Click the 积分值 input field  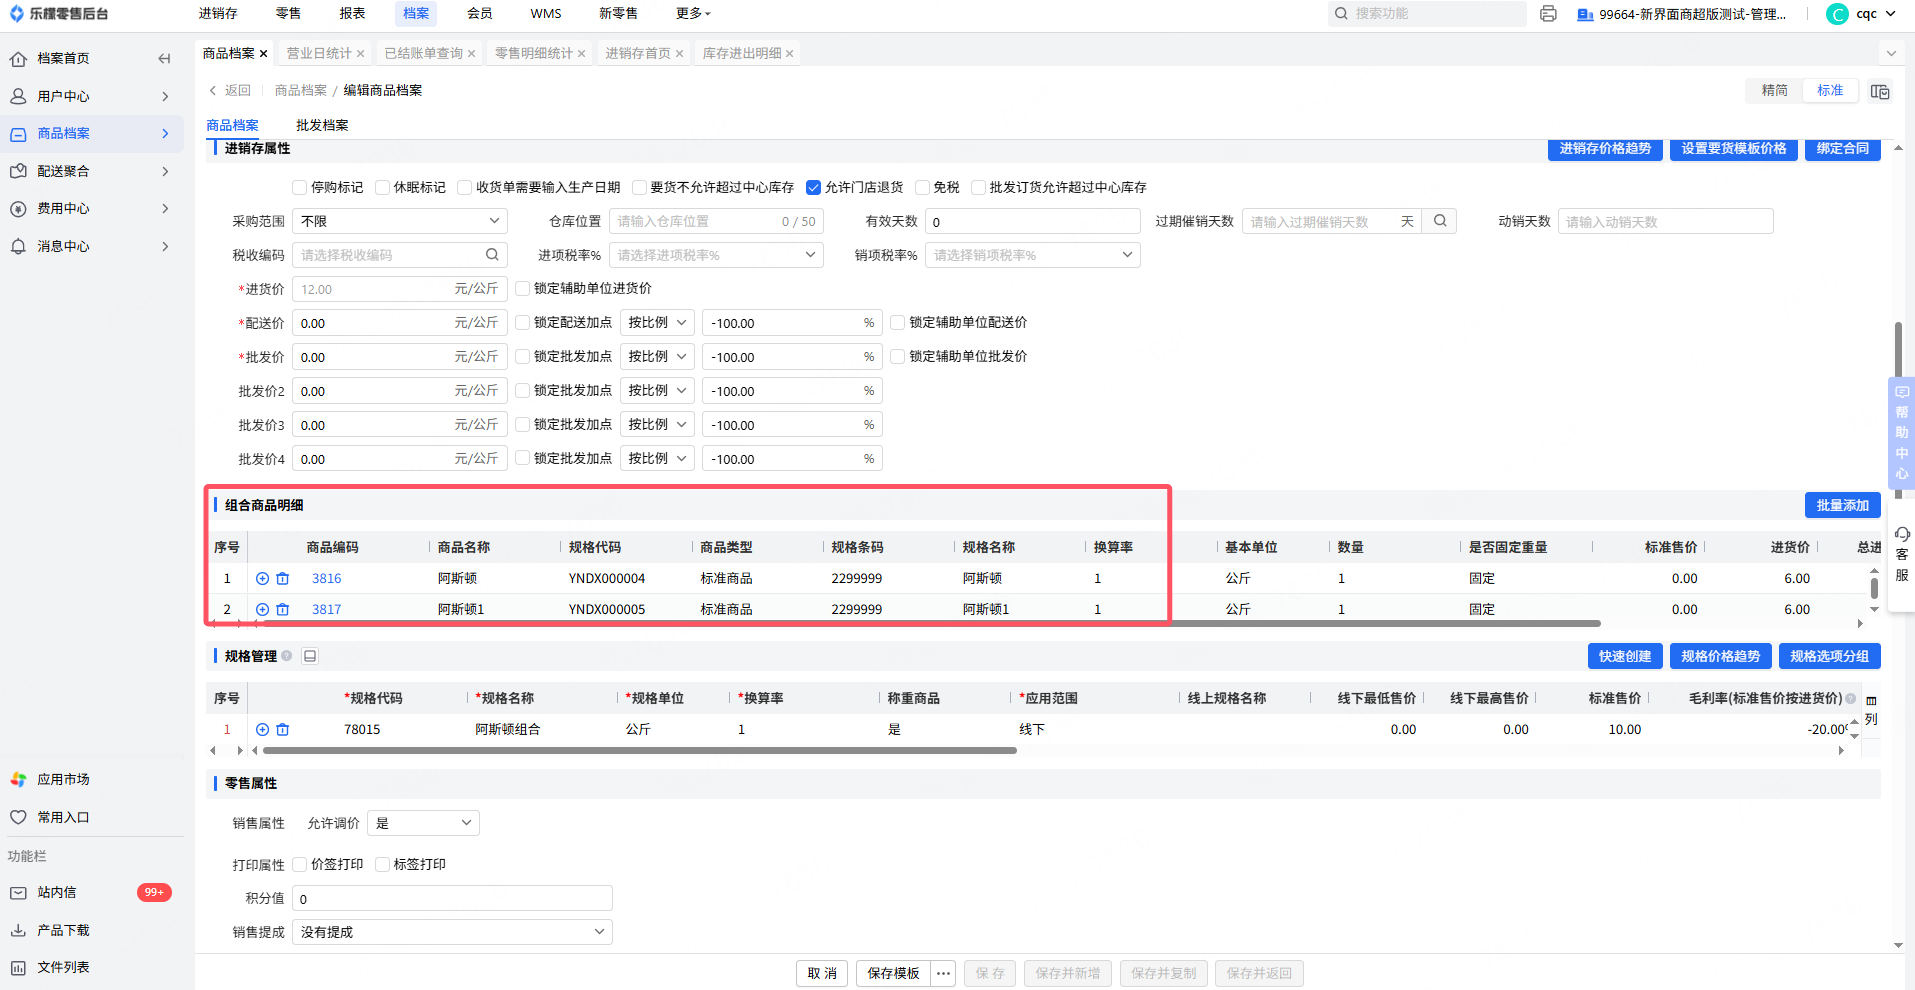pyautogui.click(x=452, y=898)
